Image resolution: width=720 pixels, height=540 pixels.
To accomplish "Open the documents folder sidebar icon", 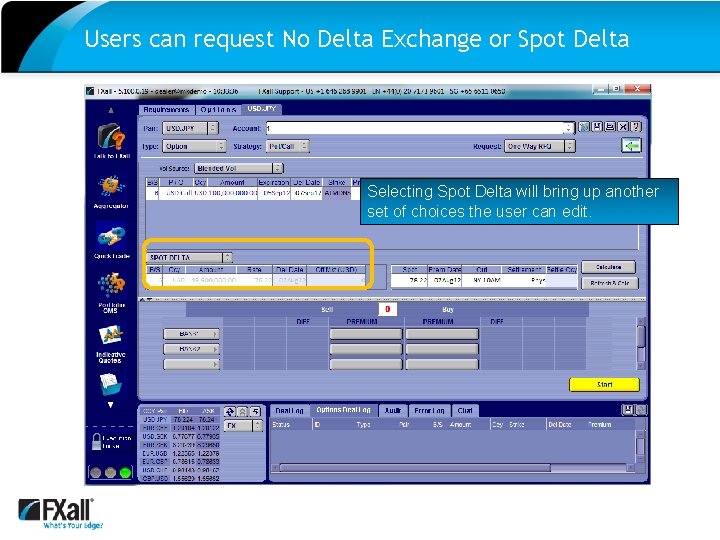I will tap(111, 383).
